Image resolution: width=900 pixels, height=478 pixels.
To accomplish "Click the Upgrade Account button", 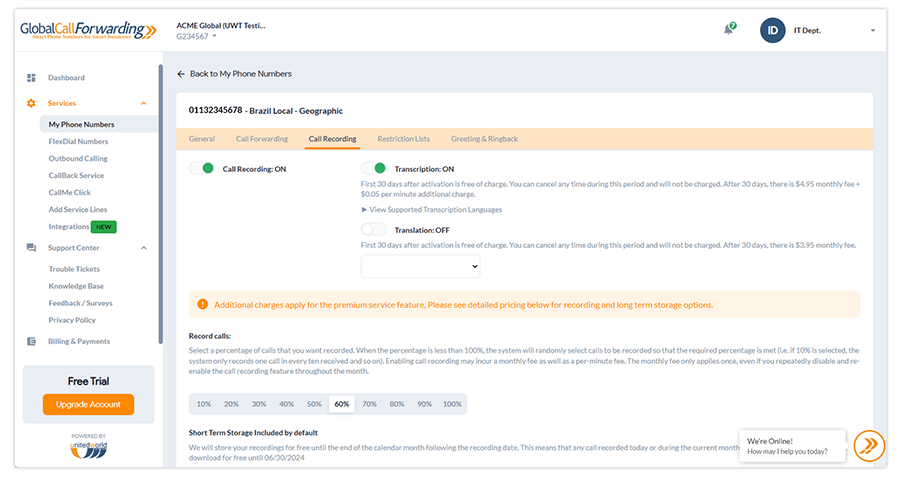I will (x=88, y=404).
